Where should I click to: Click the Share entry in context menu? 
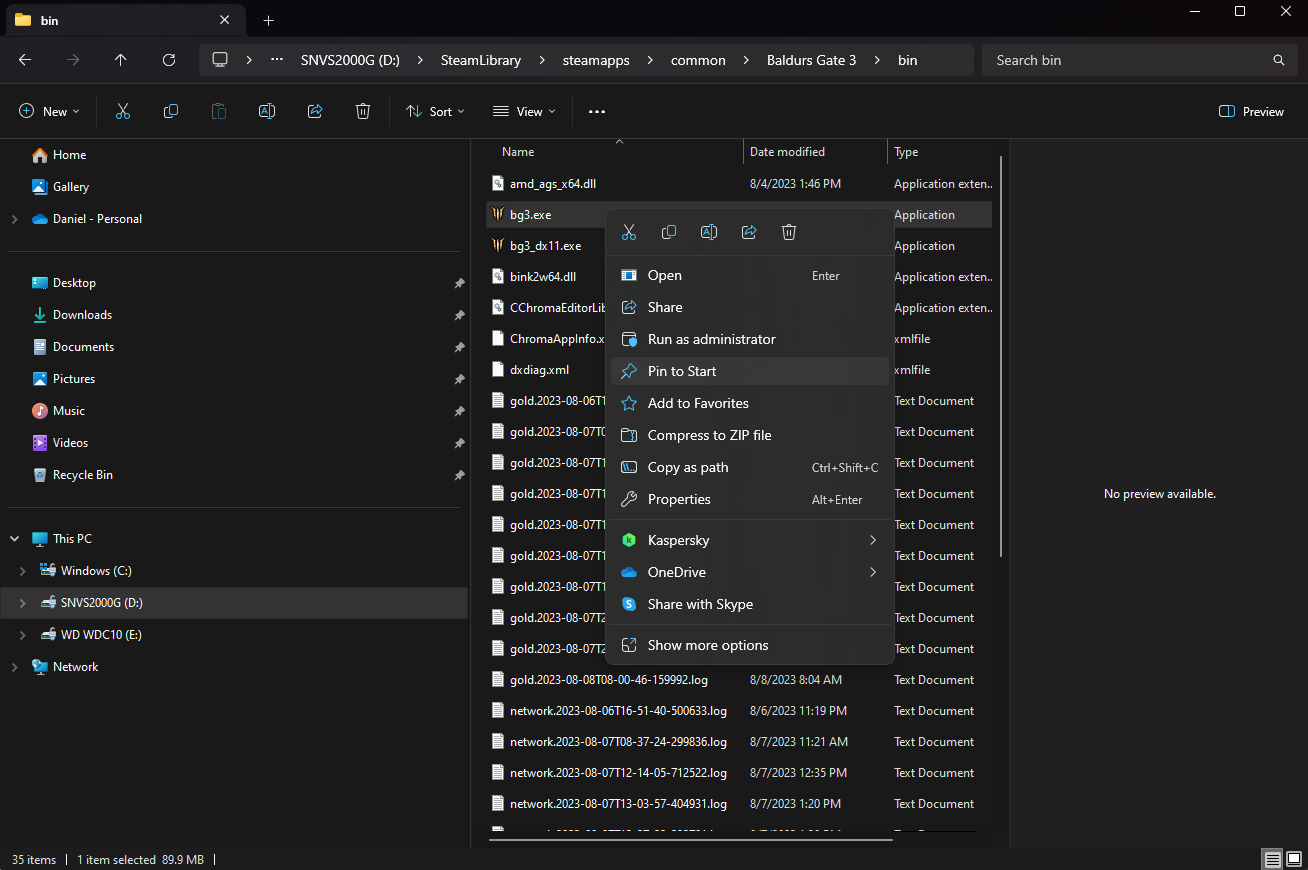[749, 307]
